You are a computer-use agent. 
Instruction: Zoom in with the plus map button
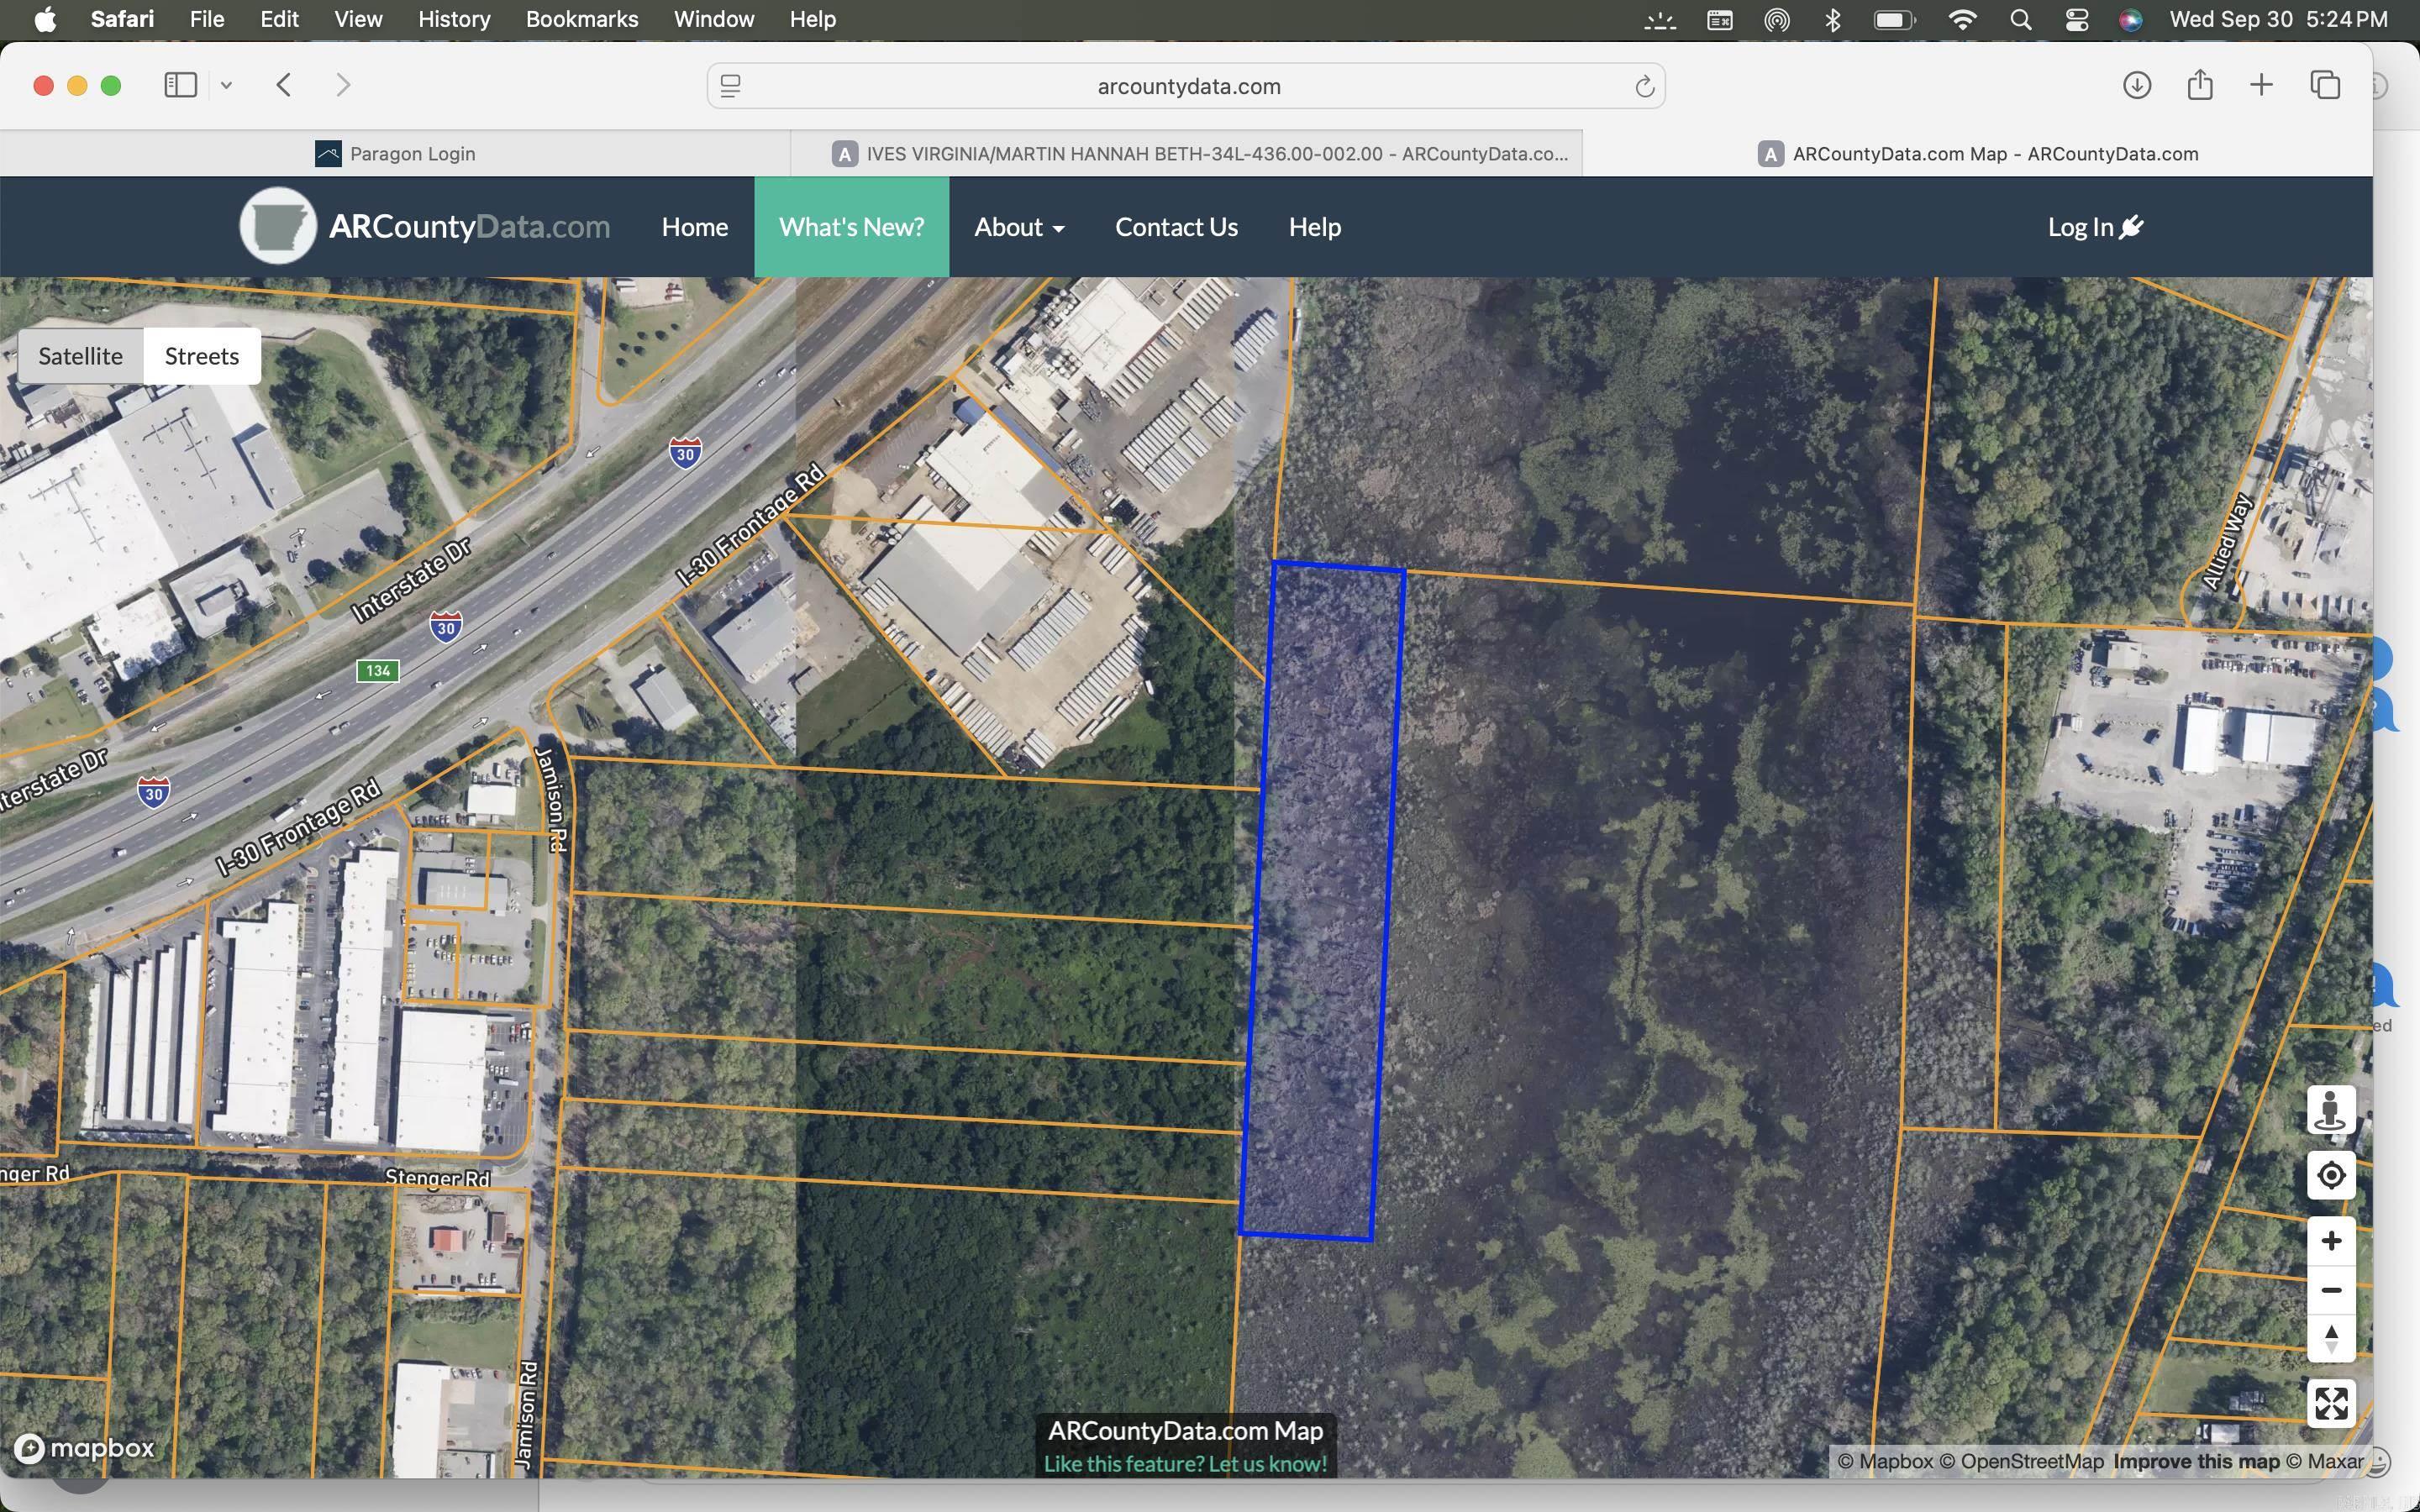[x=2330, y=1241]
